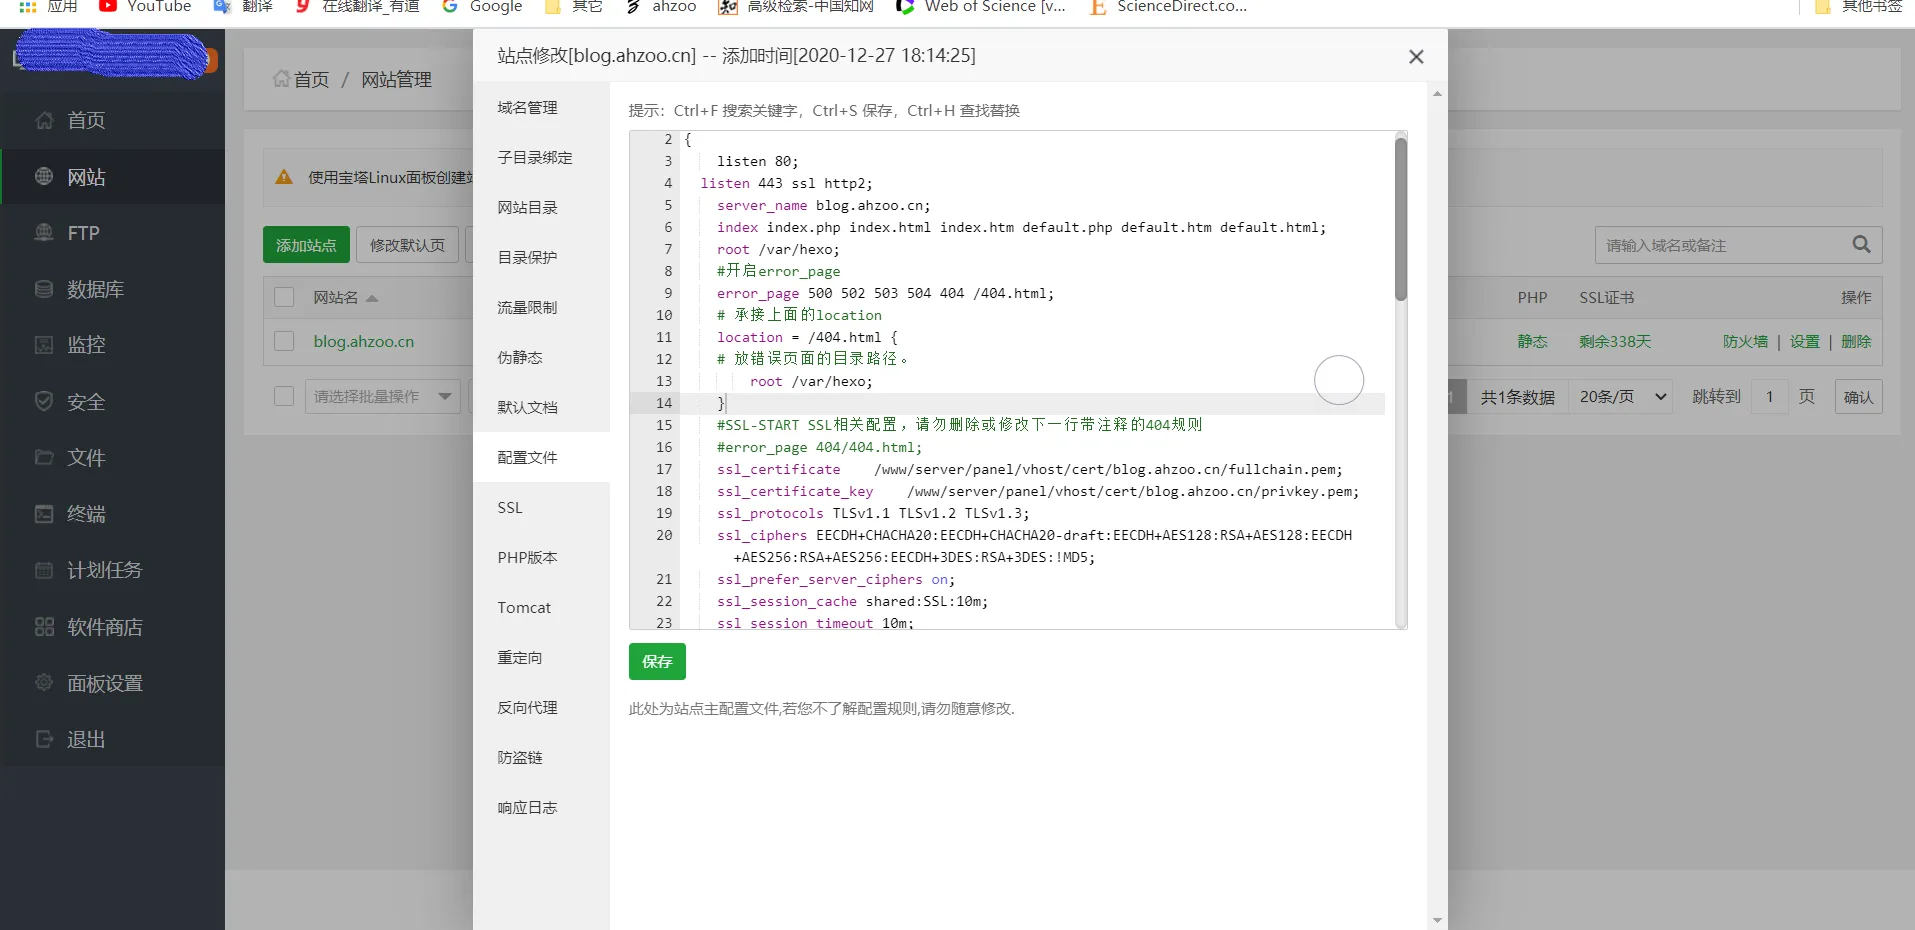
Task: Open the monitoring icon in sidebar
Action: (x=44, y=345)
